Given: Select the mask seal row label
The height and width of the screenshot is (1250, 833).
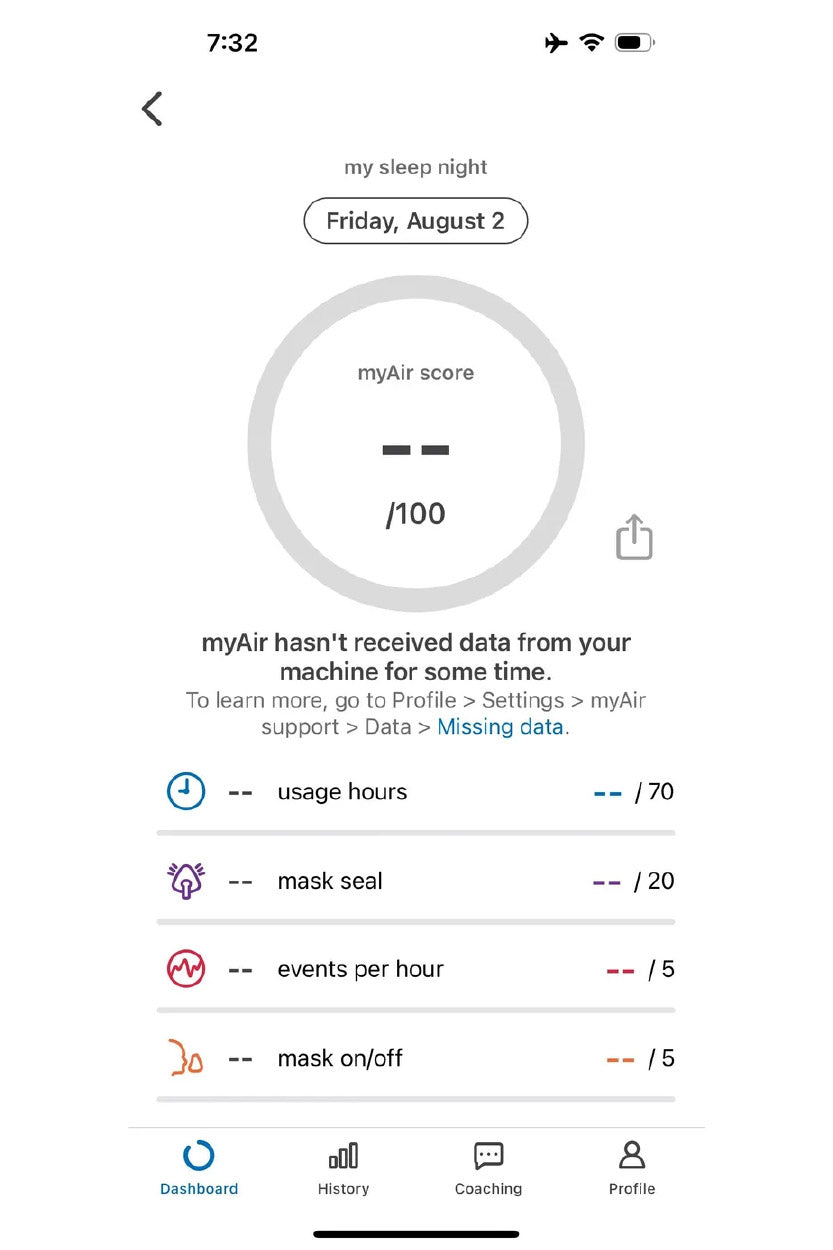Looking at the screenshot, I should point(330,881).
